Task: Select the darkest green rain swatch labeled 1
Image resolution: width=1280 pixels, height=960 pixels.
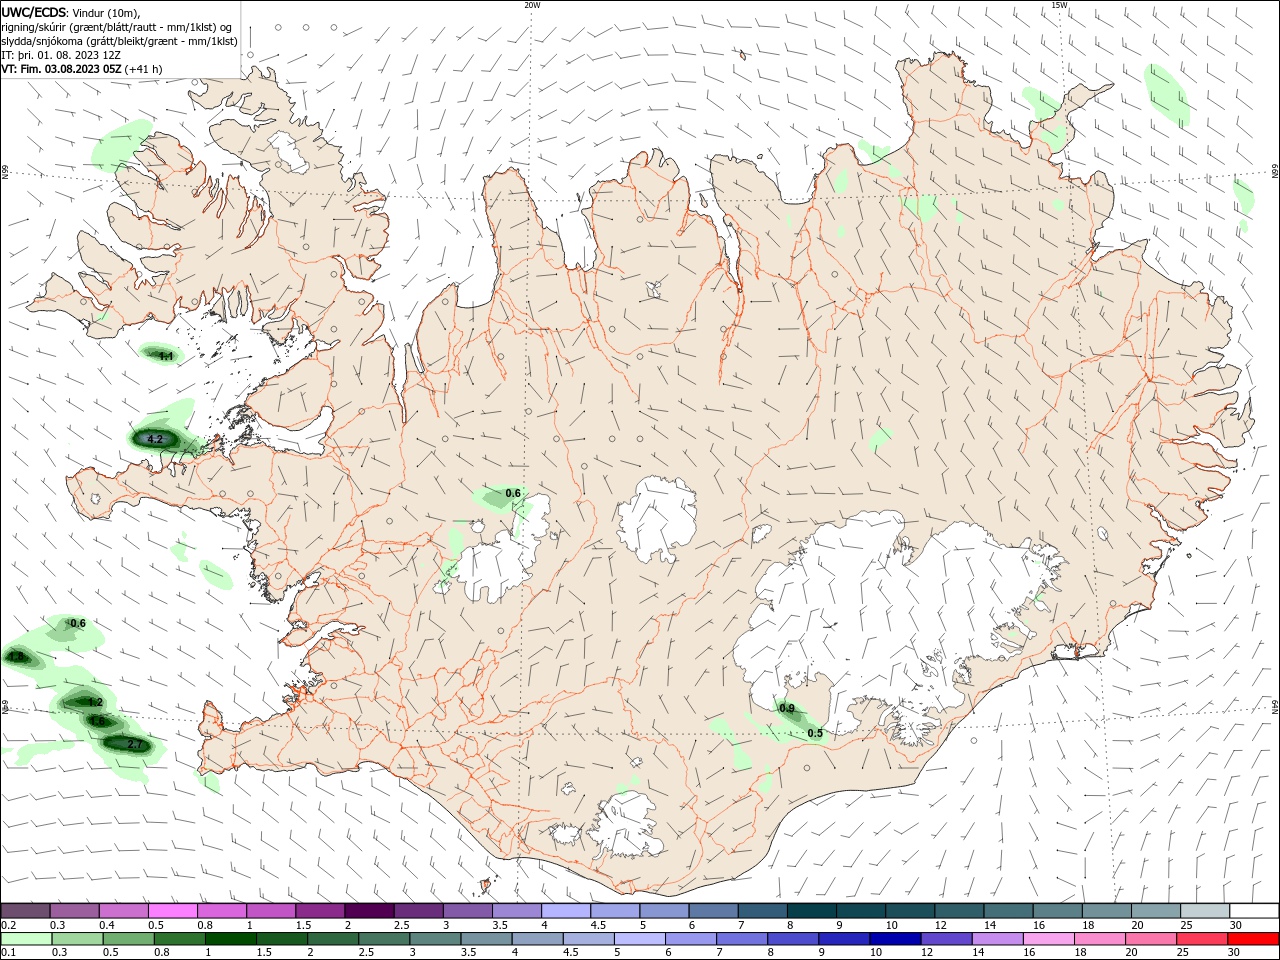Action: click(x=232, y=939)
